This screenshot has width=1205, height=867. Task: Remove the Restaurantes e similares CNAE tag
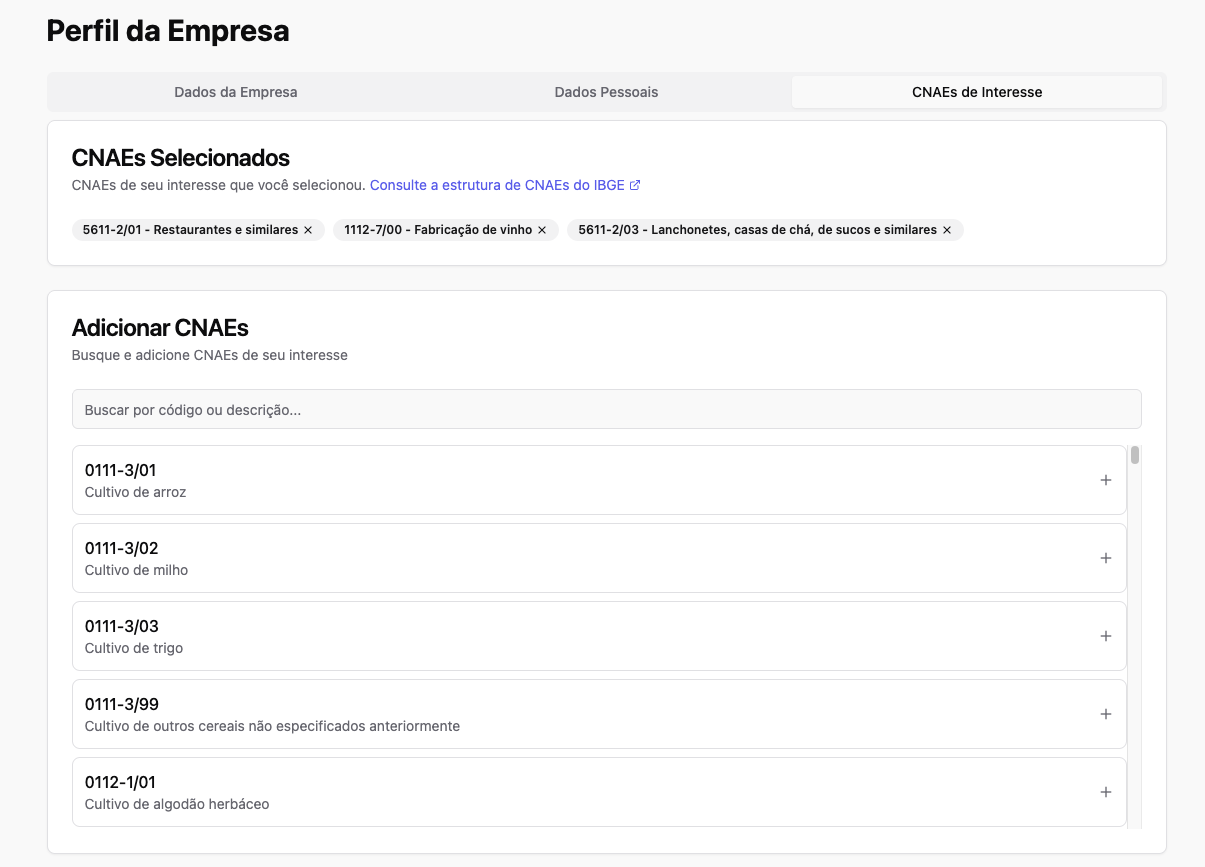tap(308, 230)
